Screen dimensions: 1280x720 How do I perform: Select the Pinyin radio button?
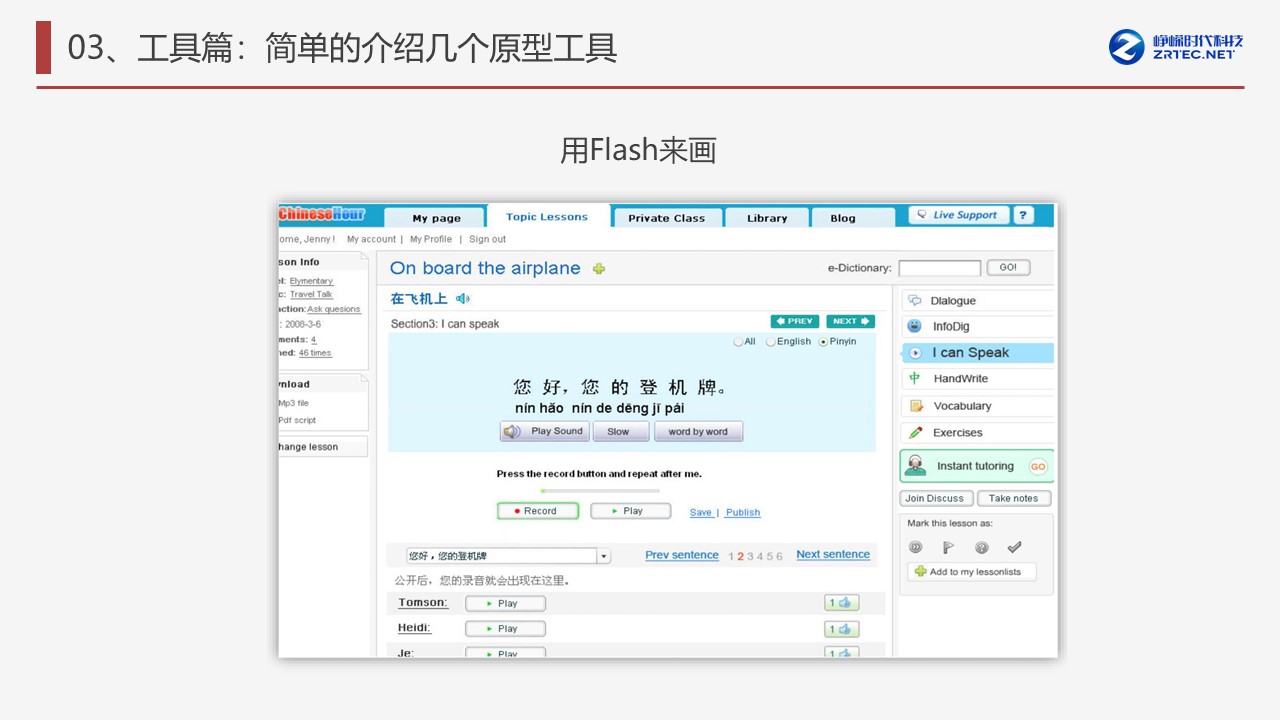click(824, 342)
